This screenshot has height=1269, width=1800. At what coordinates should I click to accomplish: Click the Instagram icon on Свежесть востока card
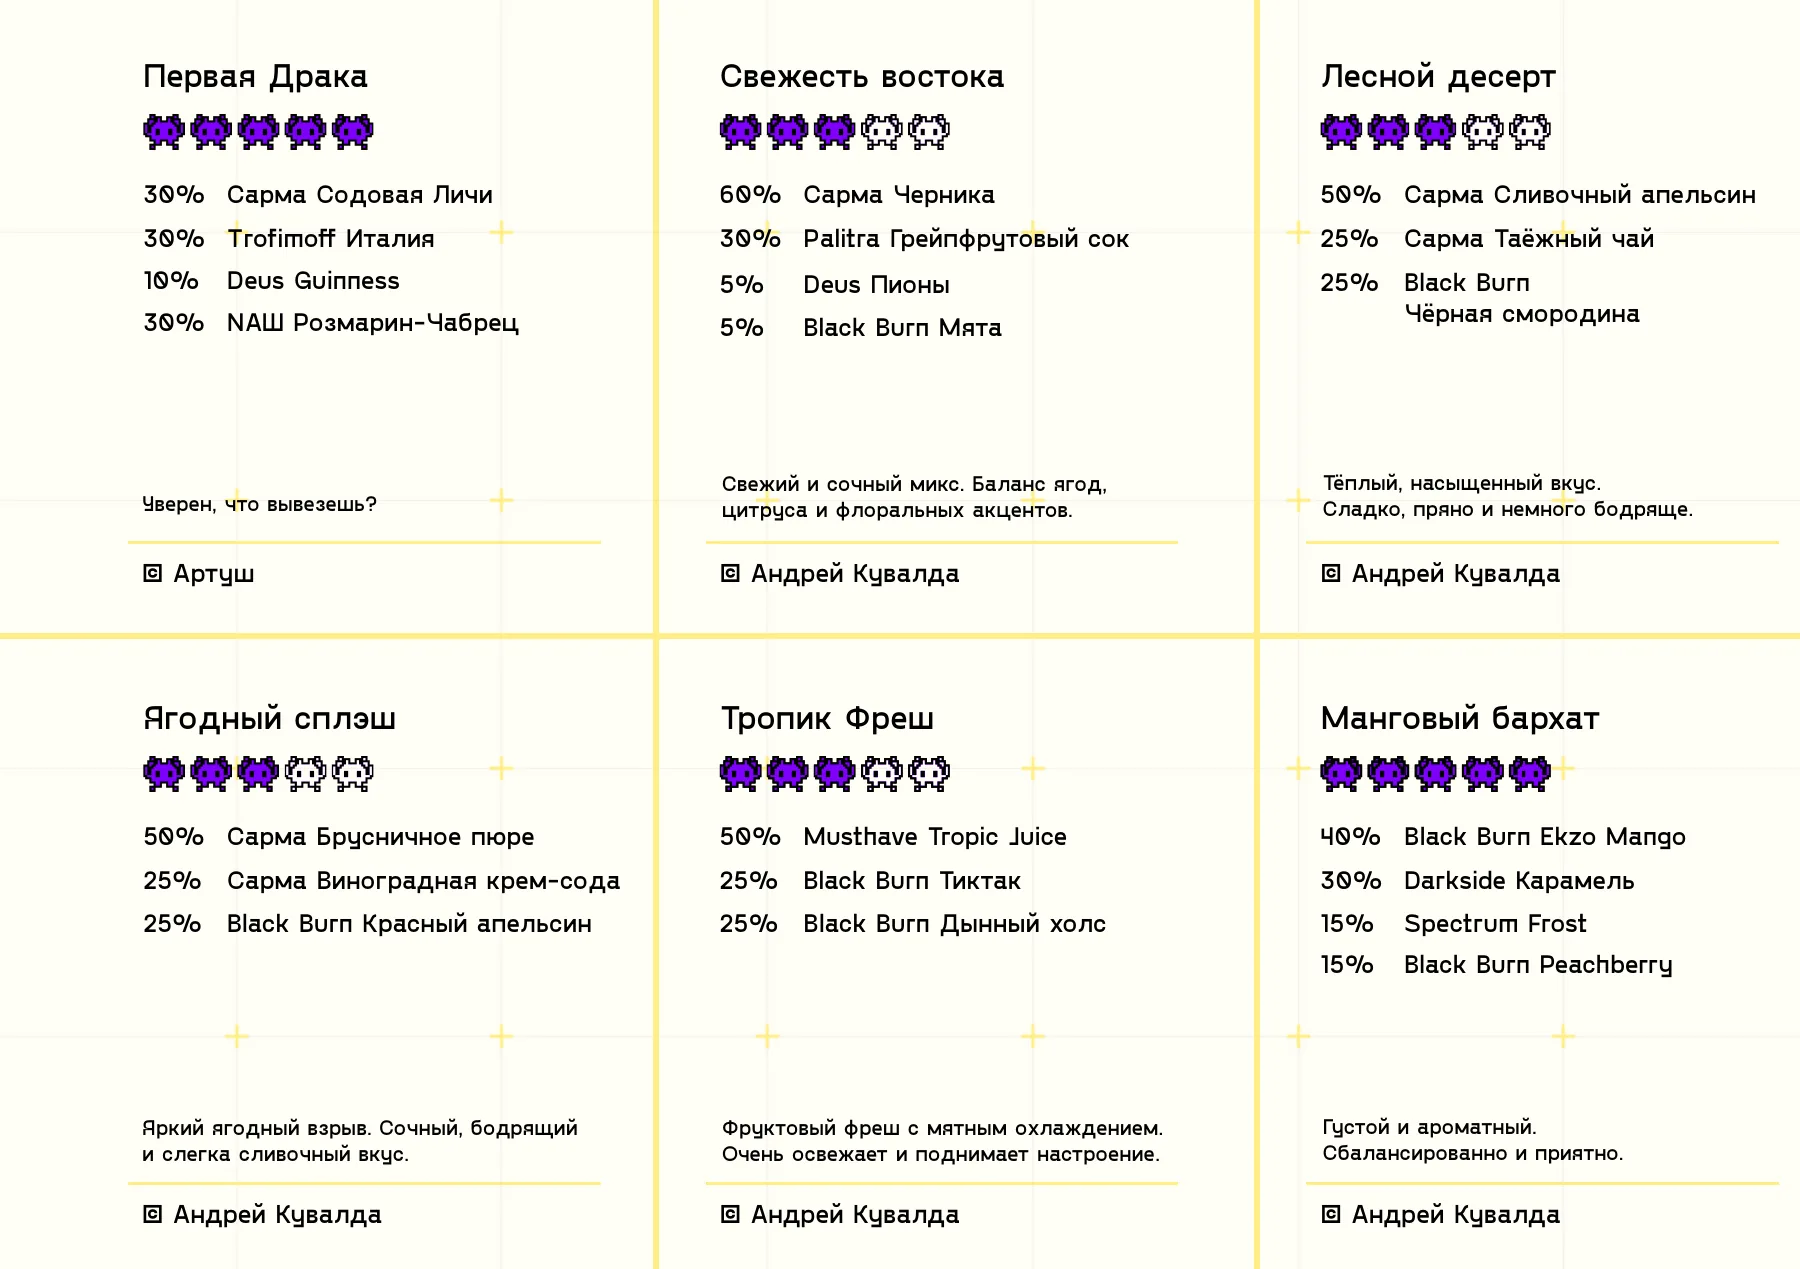[x=730, y=573]
